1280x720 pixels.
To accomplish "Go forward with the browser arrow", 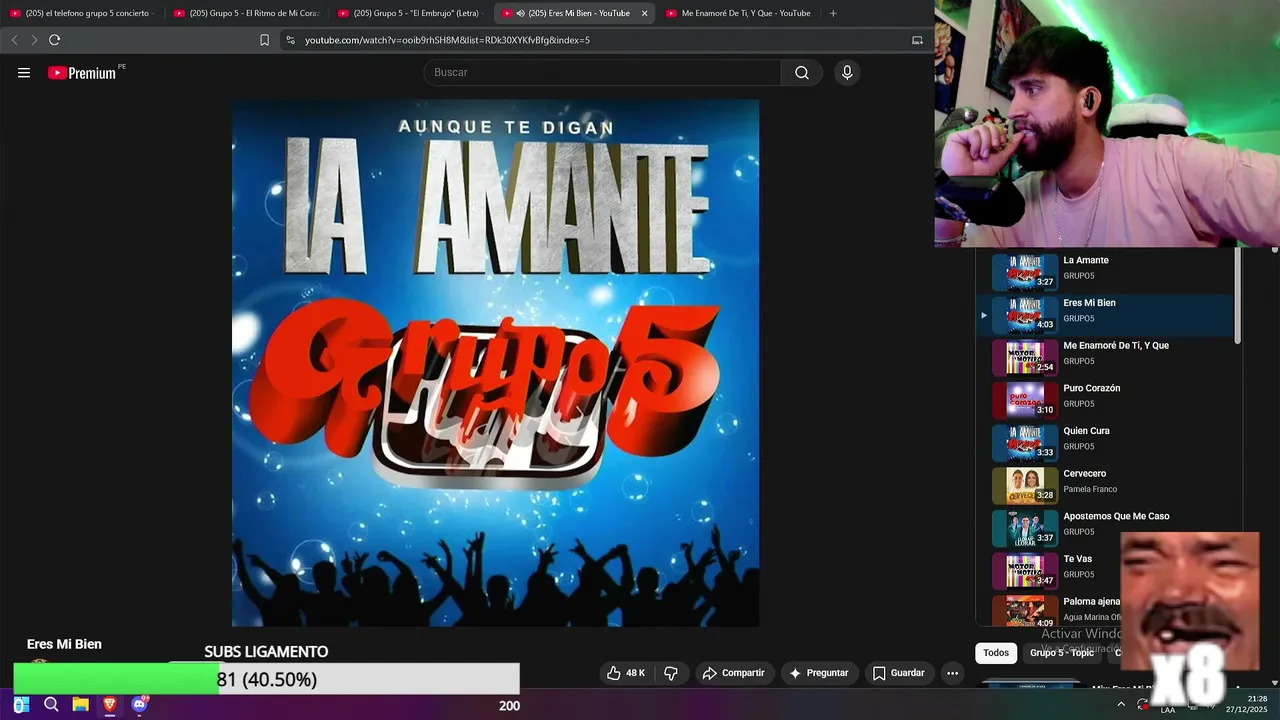I will click(x=34, y=40).
